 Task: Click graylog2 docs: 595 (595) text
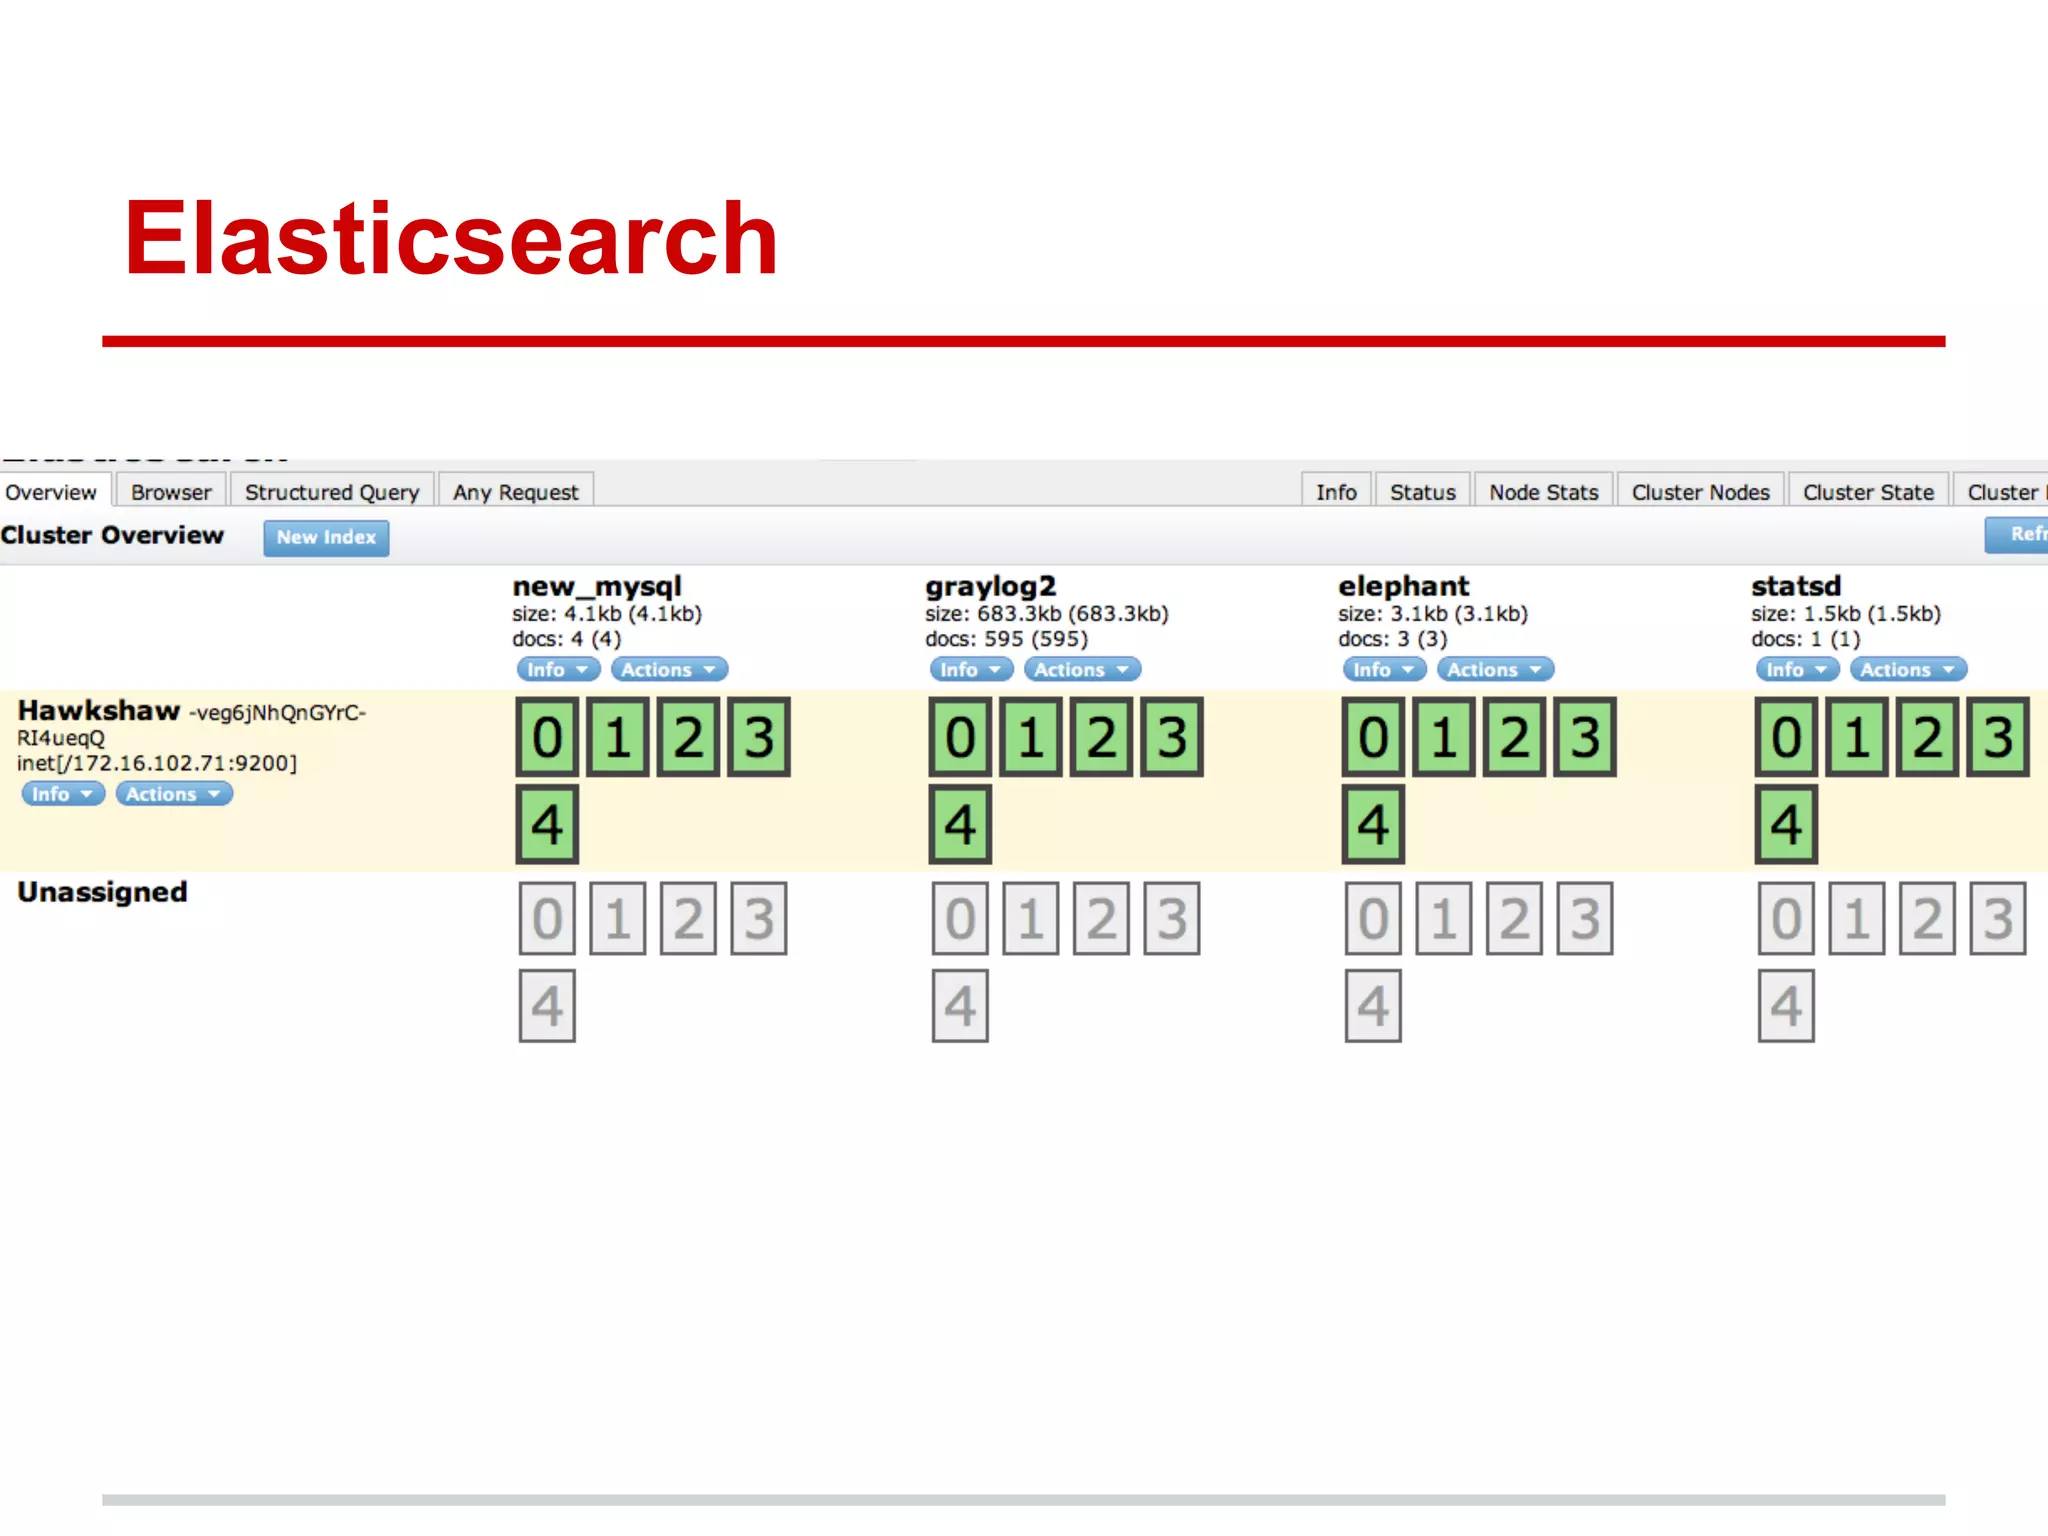[1006, 639]
